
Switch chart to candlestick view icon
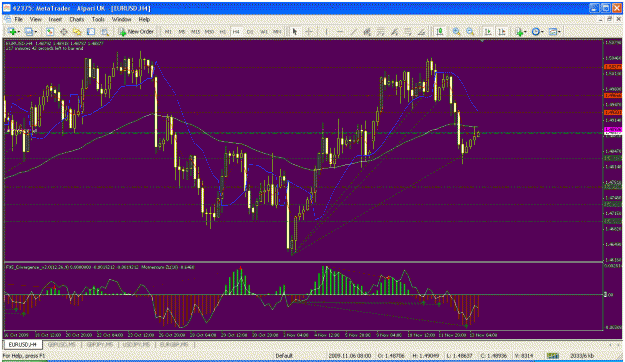click(440, 31)
